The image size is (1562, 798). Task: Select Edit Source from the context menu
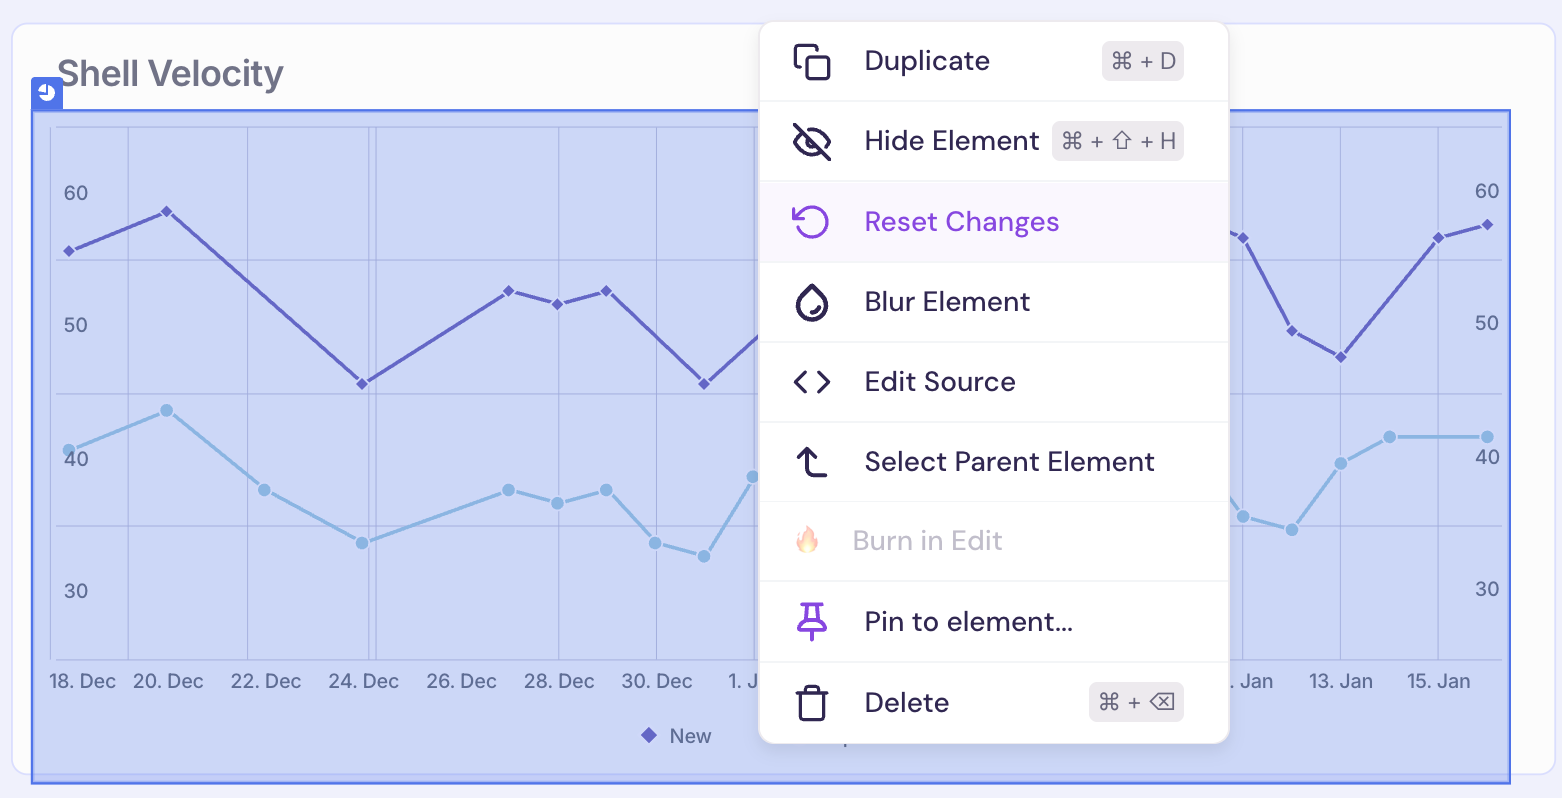click(939, 381)
